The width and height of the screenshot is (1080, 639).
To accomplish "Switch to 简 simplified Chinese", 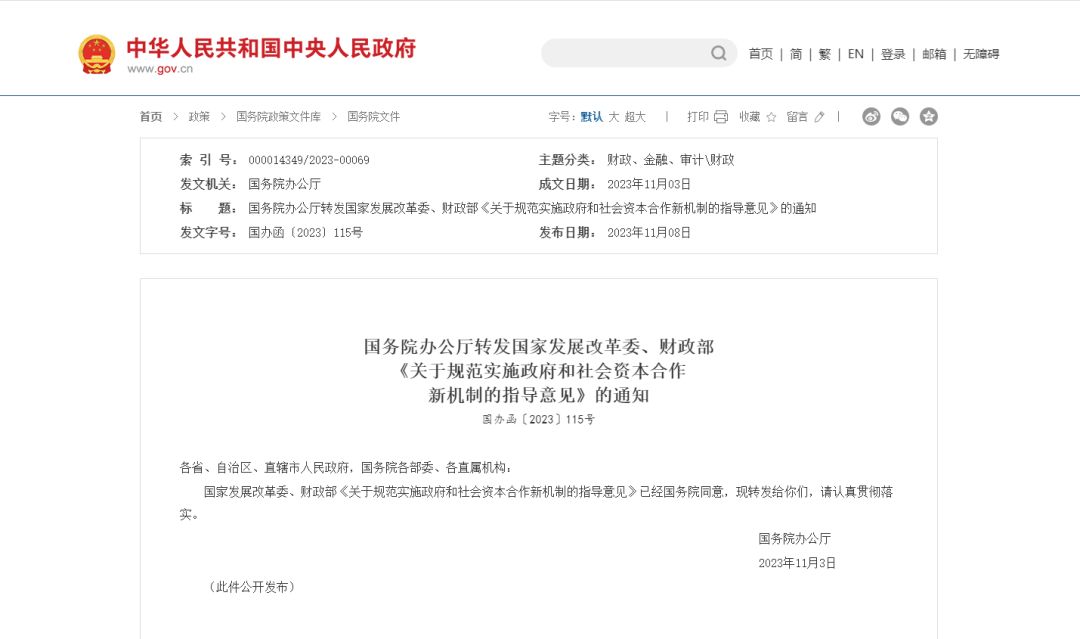I will tap(796, 54).
